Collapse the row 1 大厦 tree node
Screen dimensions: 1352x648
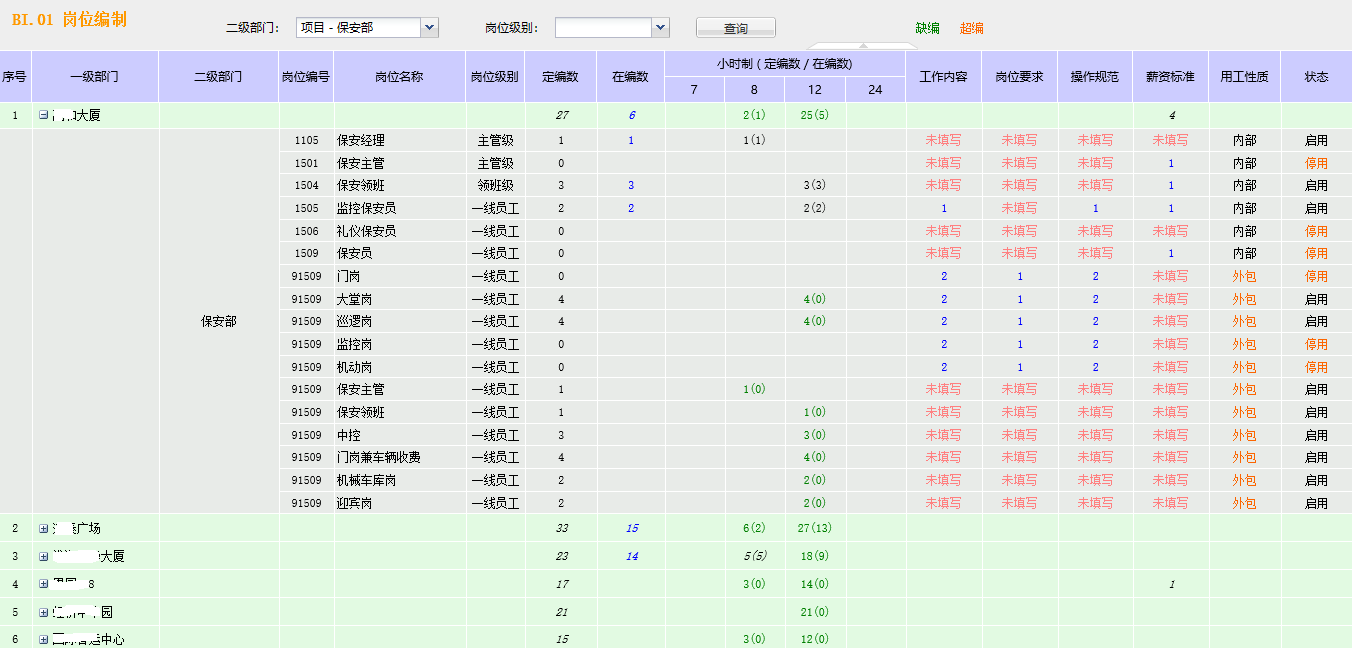coord(43,115)
